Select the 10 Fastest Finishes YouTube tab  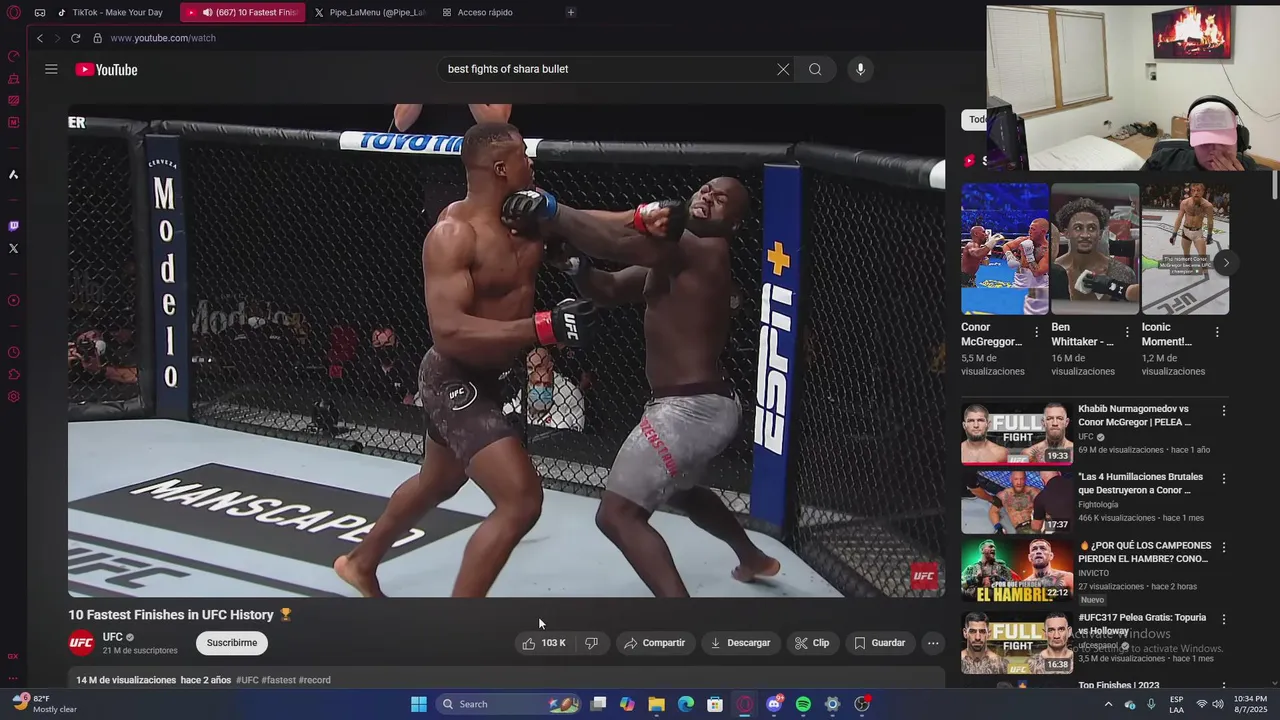(x=243, y=12)
